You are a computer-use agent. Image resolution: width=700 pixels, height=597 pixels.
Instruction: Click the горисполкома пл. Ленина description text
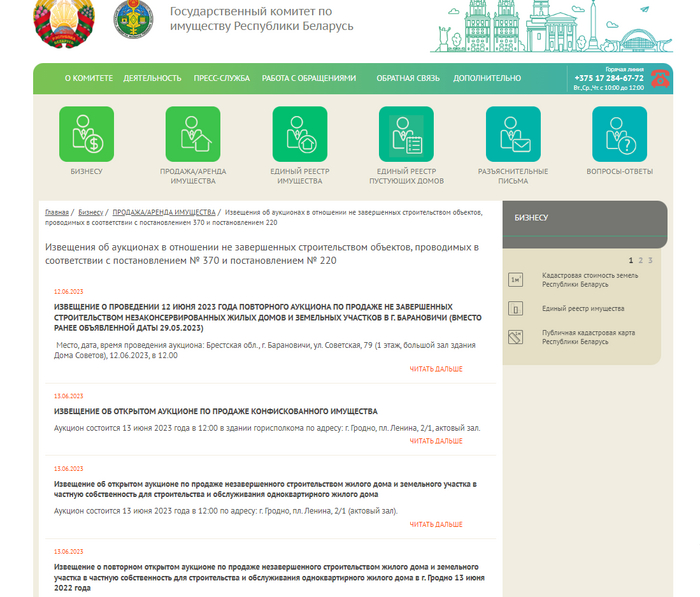[267, 428]
